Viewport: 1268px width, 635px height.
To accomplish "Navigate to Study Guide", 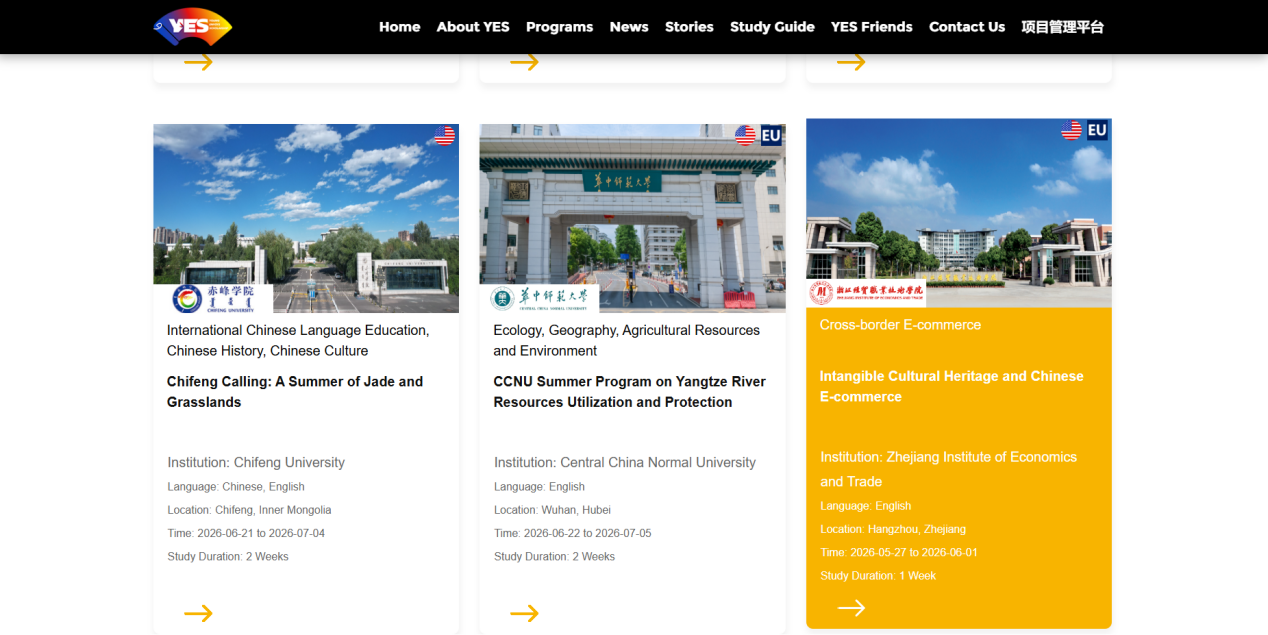I will click(772, 27).
